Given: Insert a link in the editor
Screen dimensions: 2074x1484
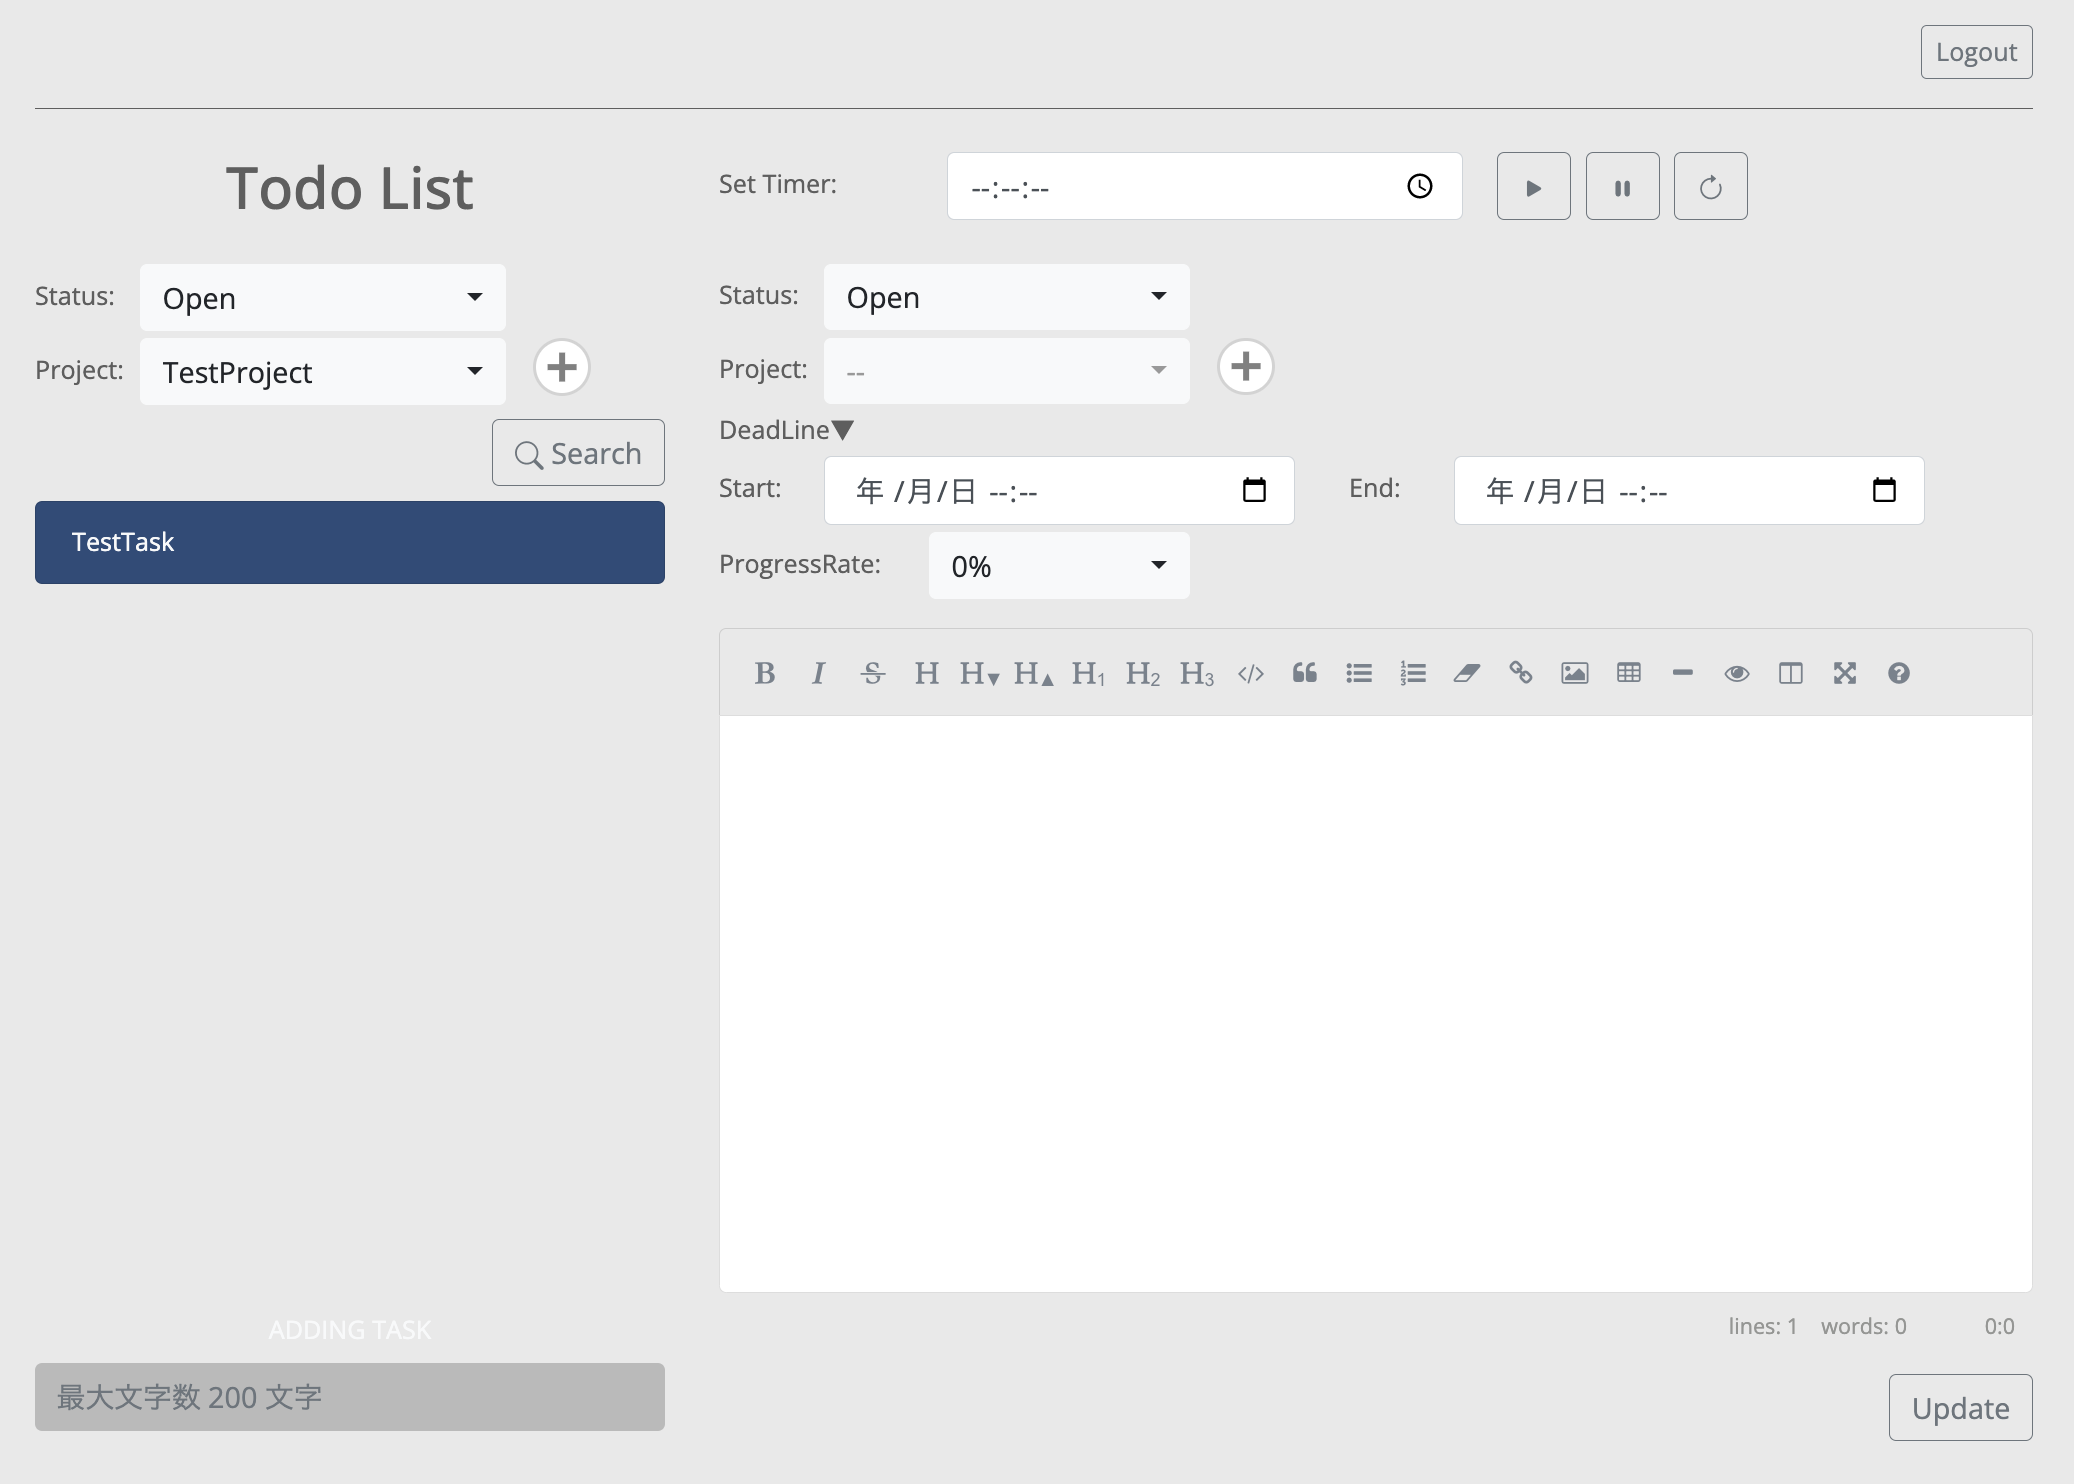Looking at the screenshot, I should point(1521,672).
